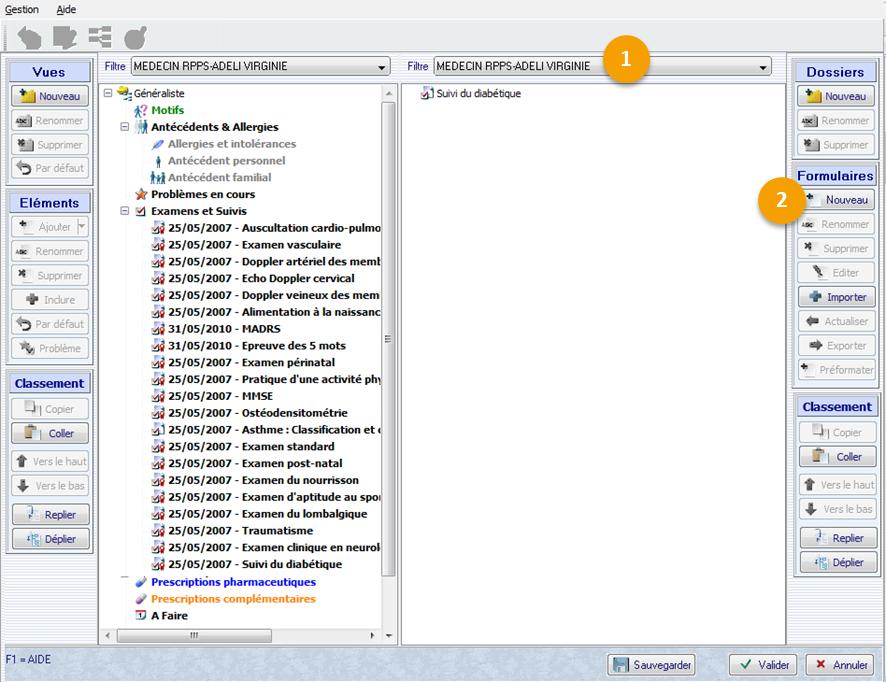Select the Motifs item in the tree
This screenshot has width=886, height=682.
[x=167, y=110]
